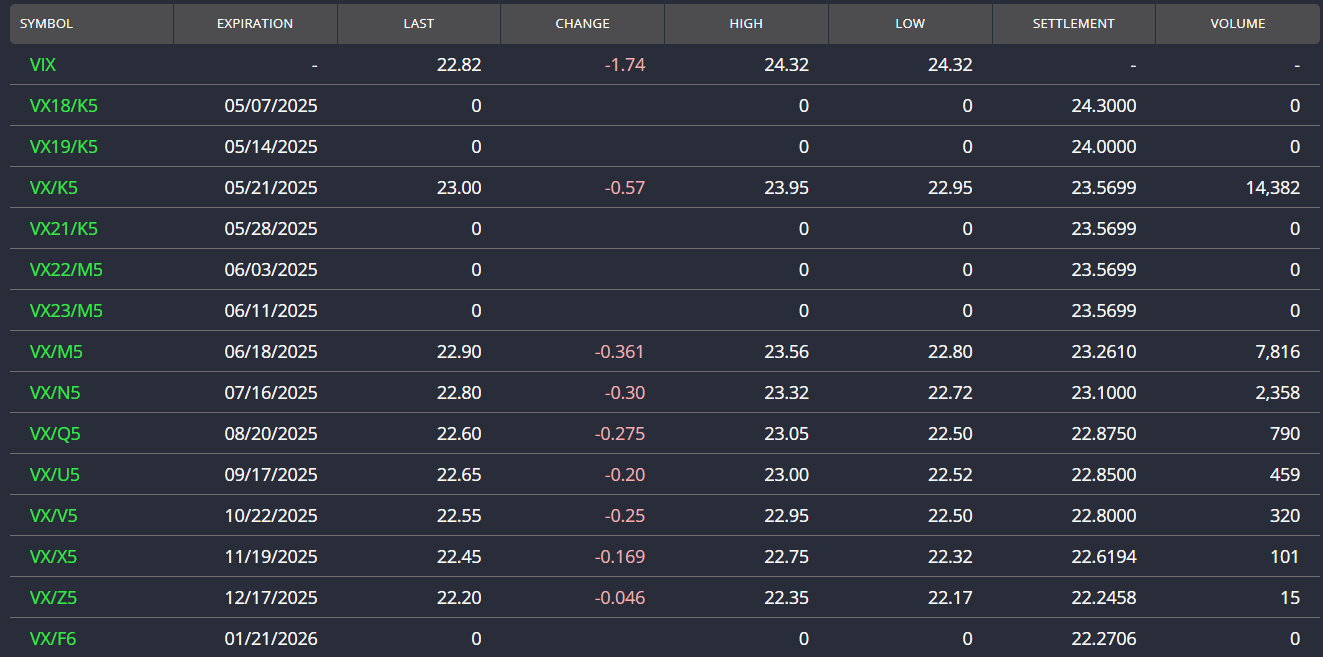Image resolution: width=1323 pixels, height=657 pixels.
Task: Click the CHANGE column header
Action: click(x=582, y=24)
